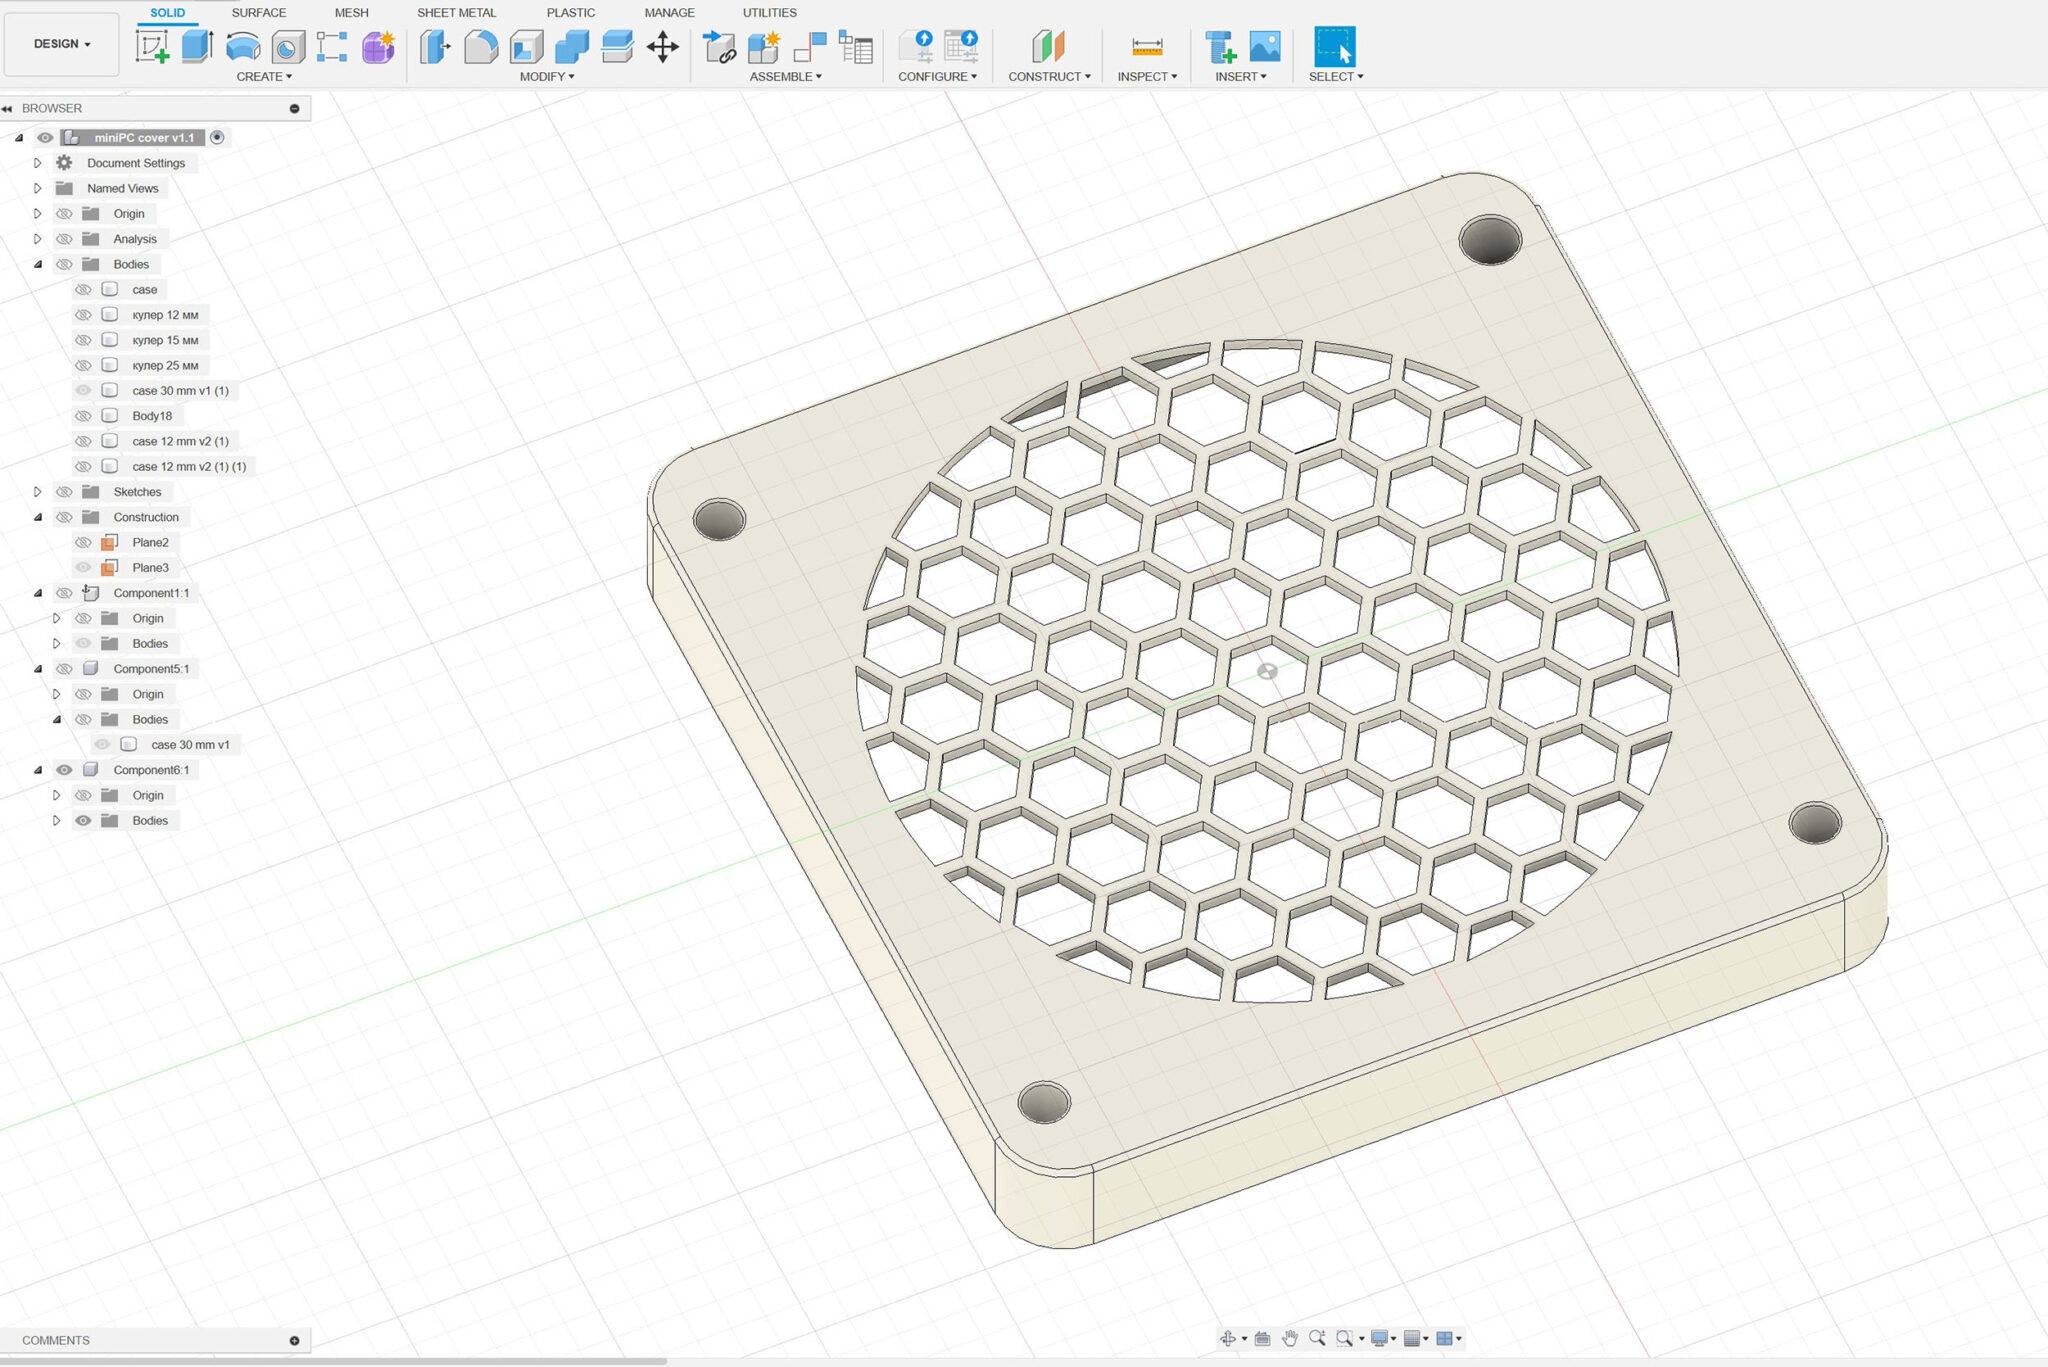The height and width of the screenshot is (1367, 2048).
Task: Click the Offset Plane construct icon
Action: click(1048, 46)
